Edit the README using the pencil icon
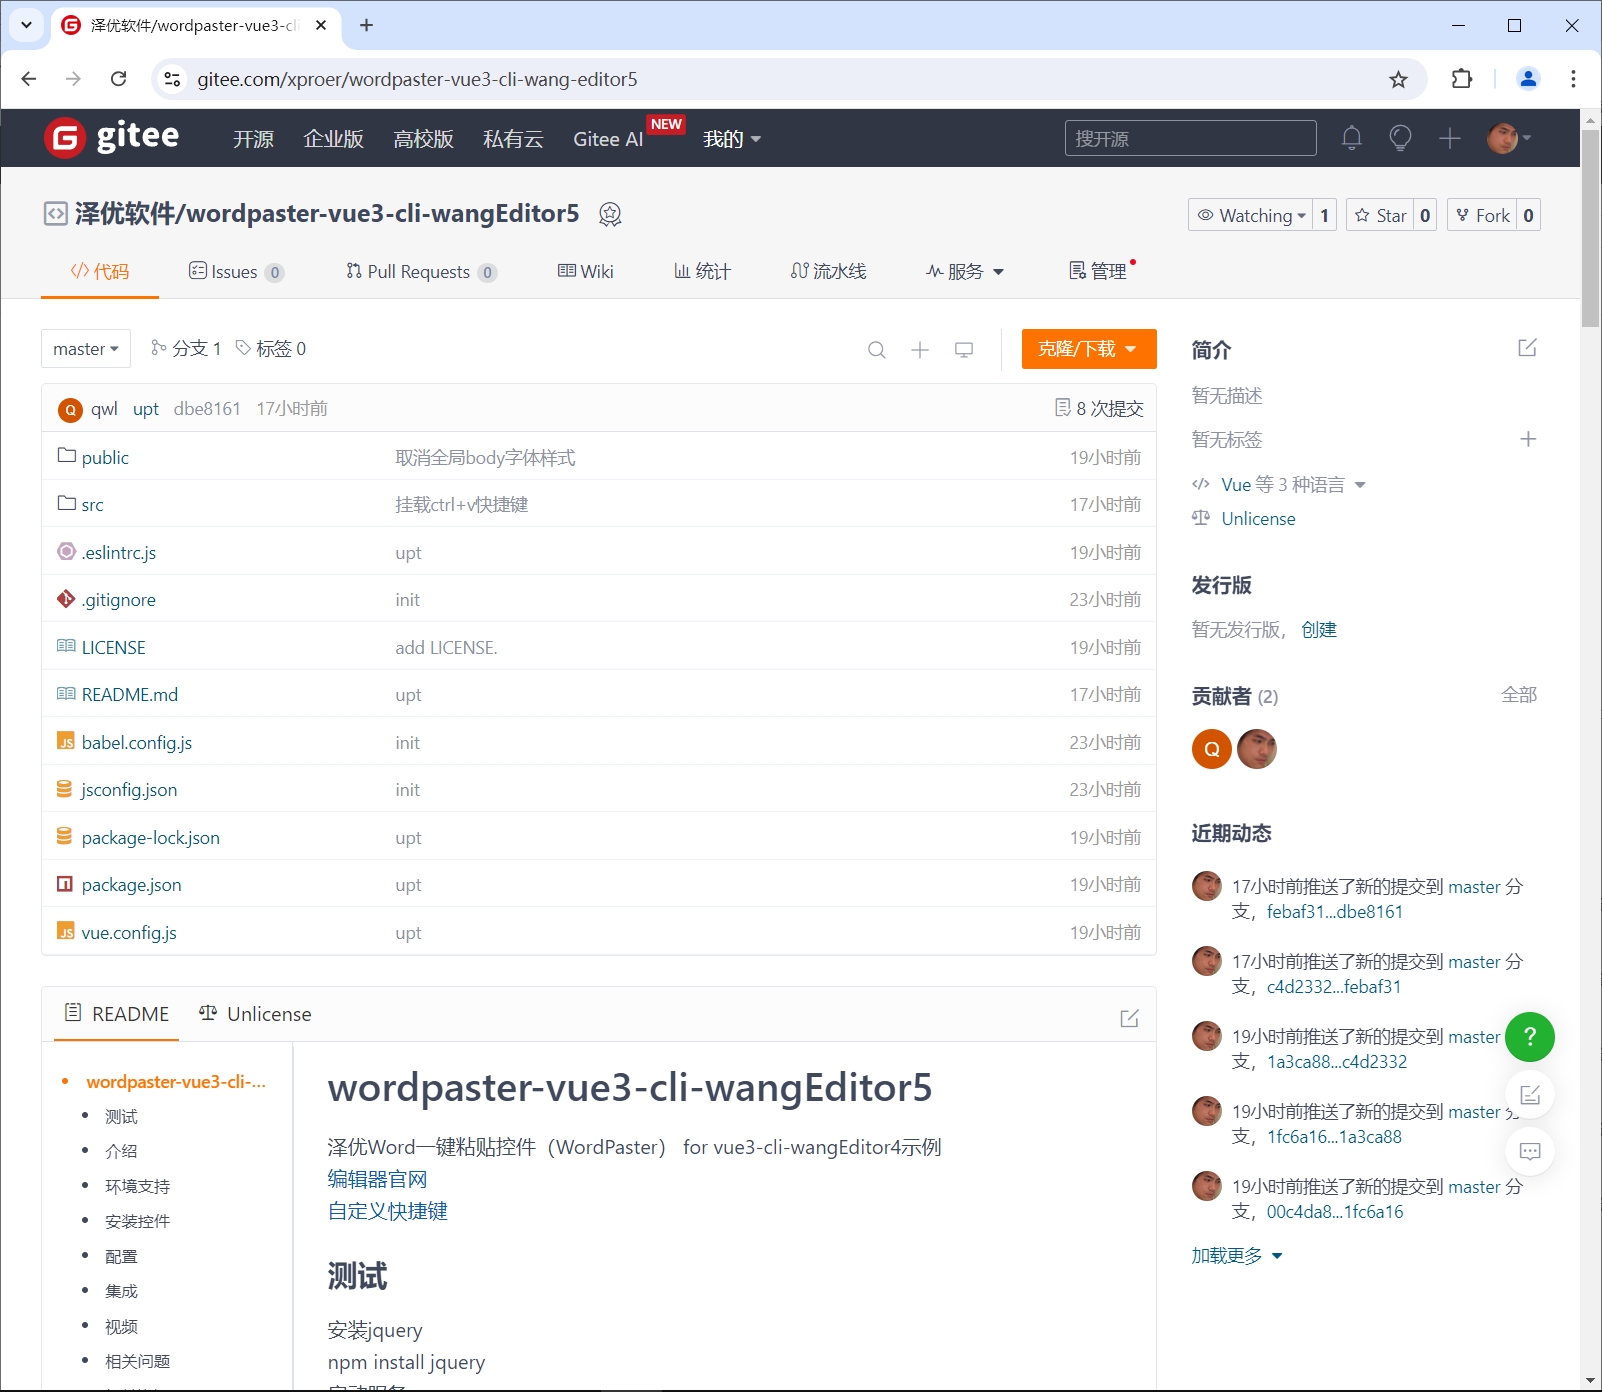The width and height of the screenshot is (1602, 1392). click(x=1130, y=1017)
